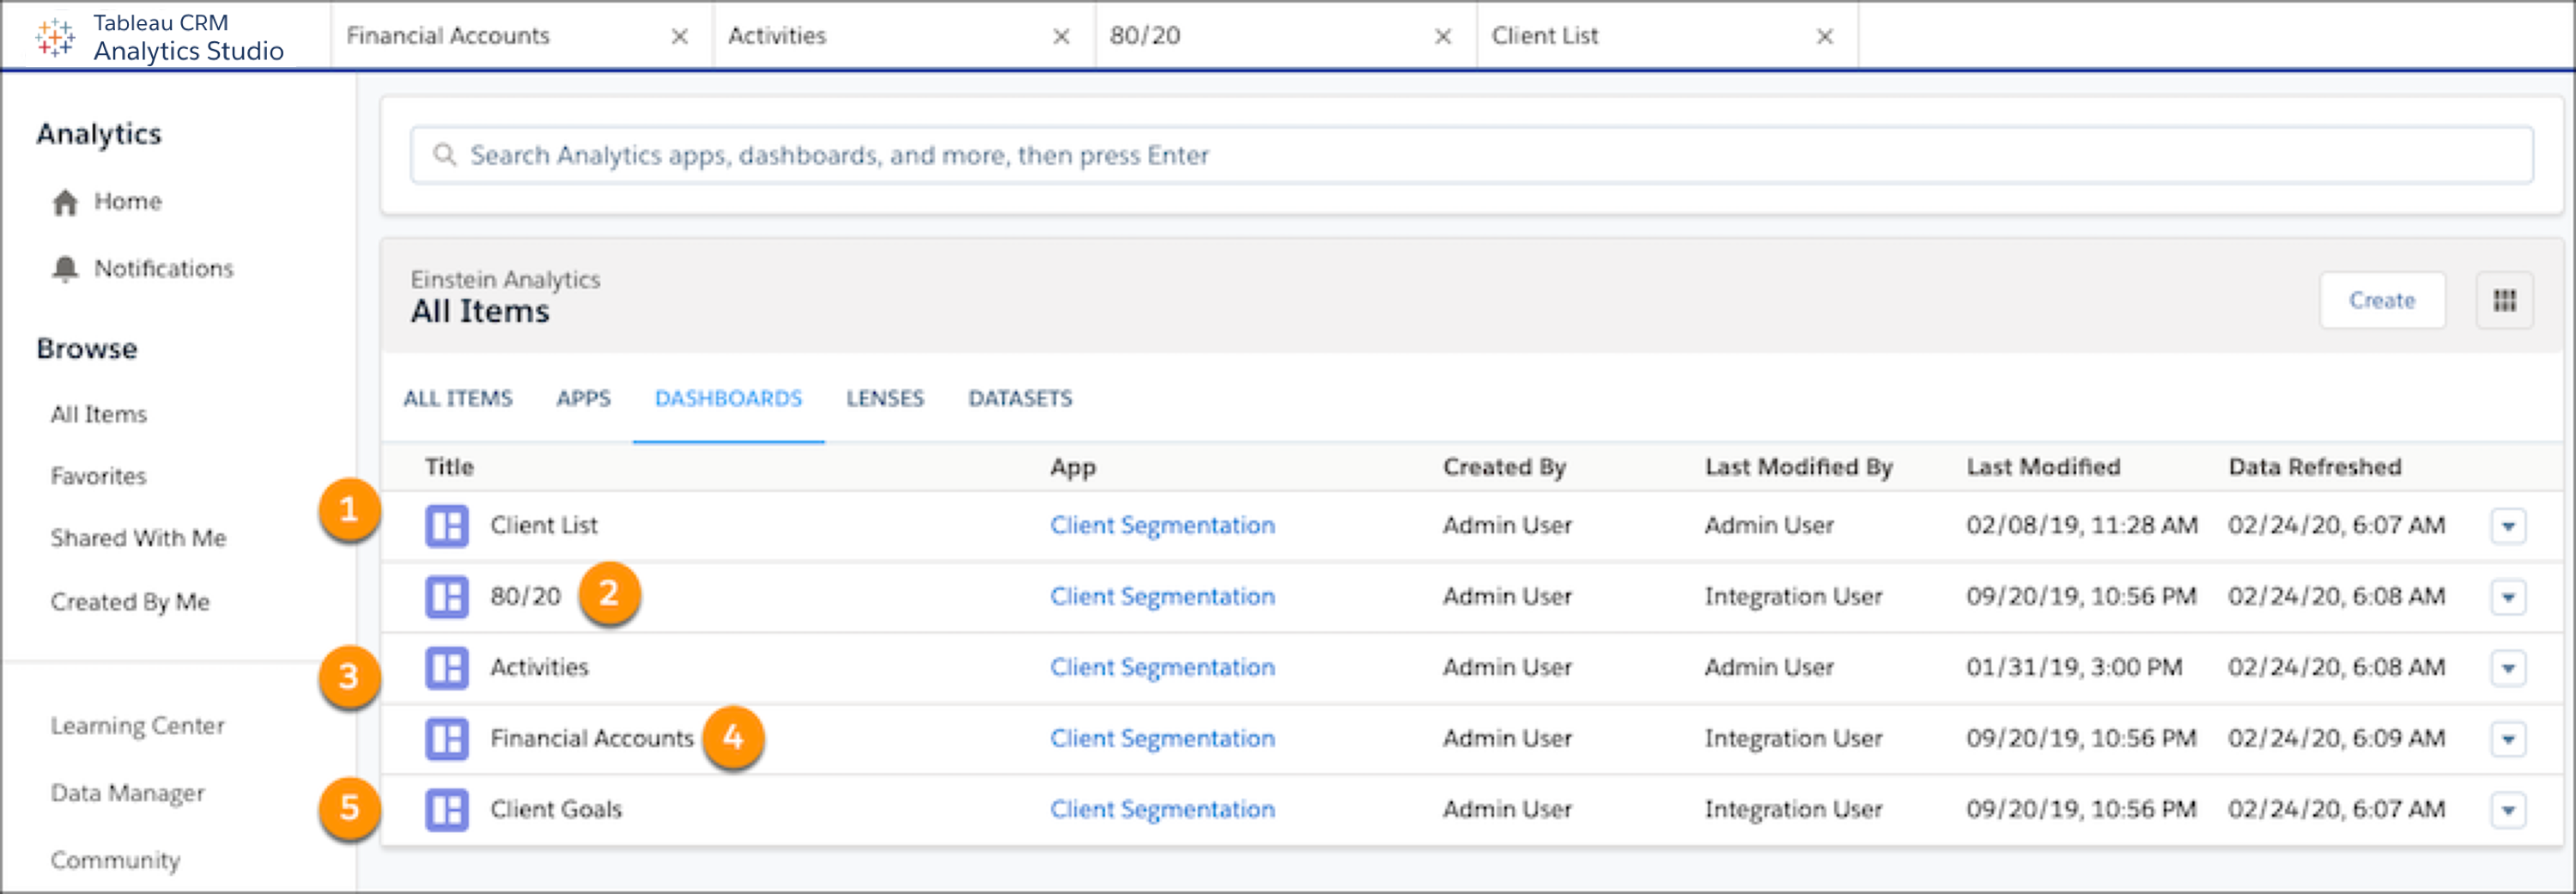
Task: Click the dashboard icon for Activities row
Action: point(447,668)
